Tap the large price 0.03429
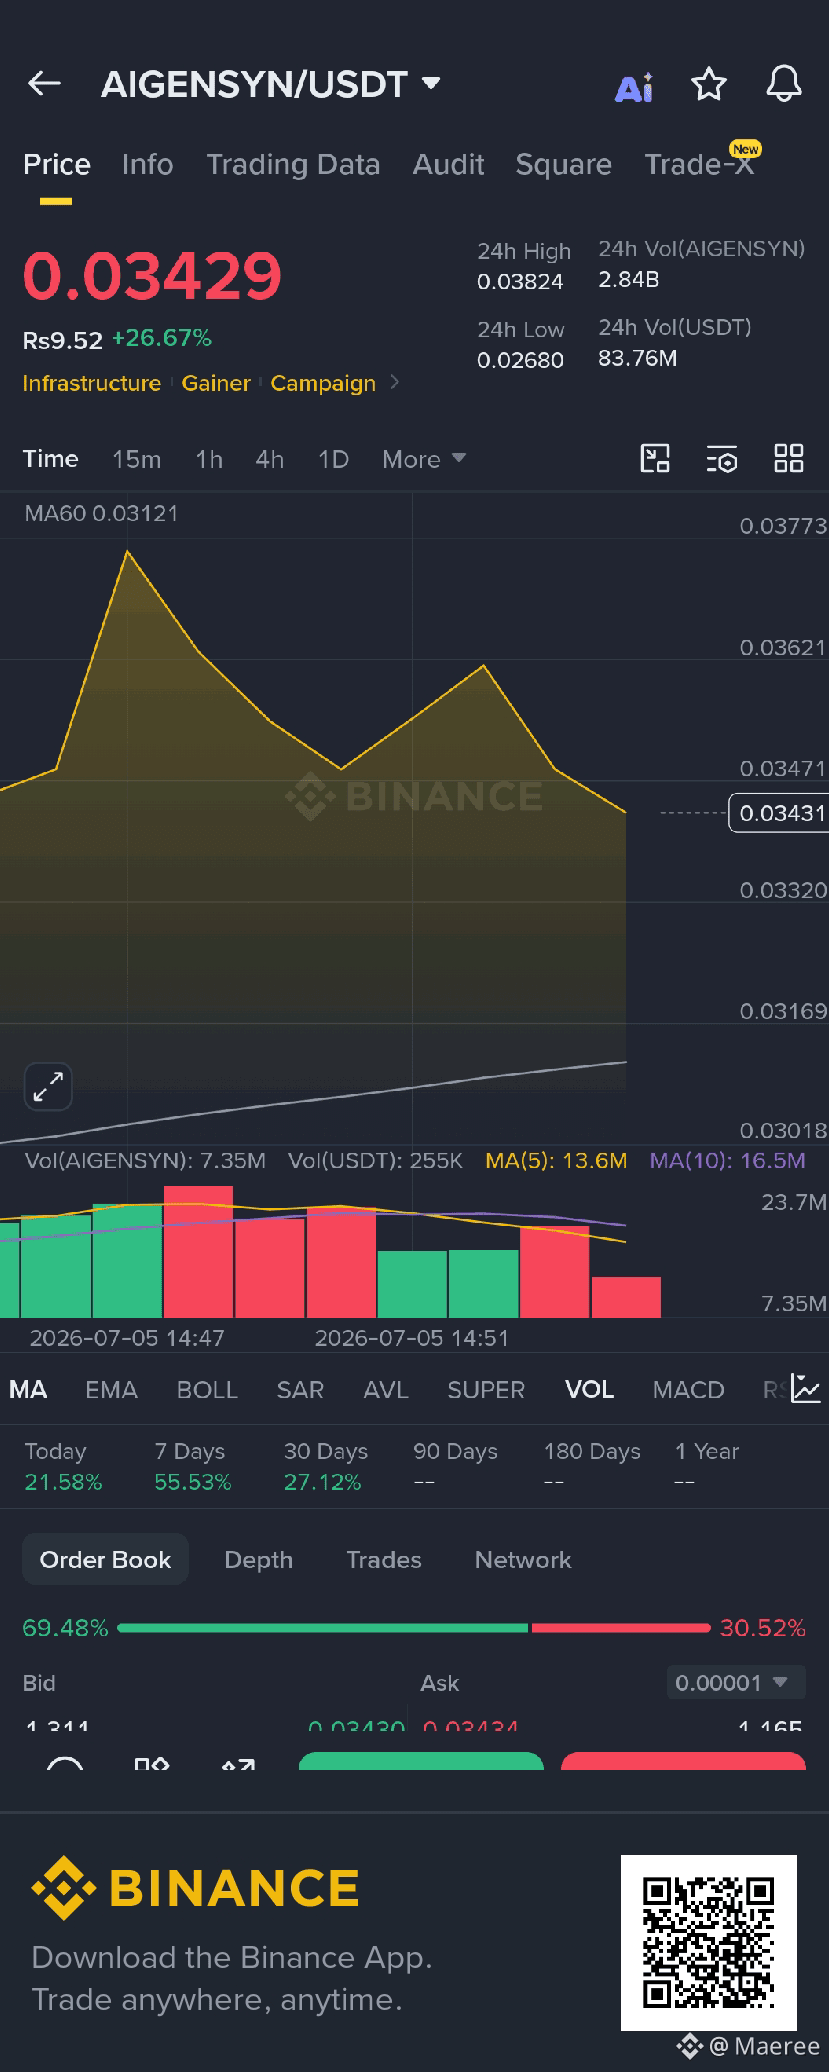 pos(152,276)
